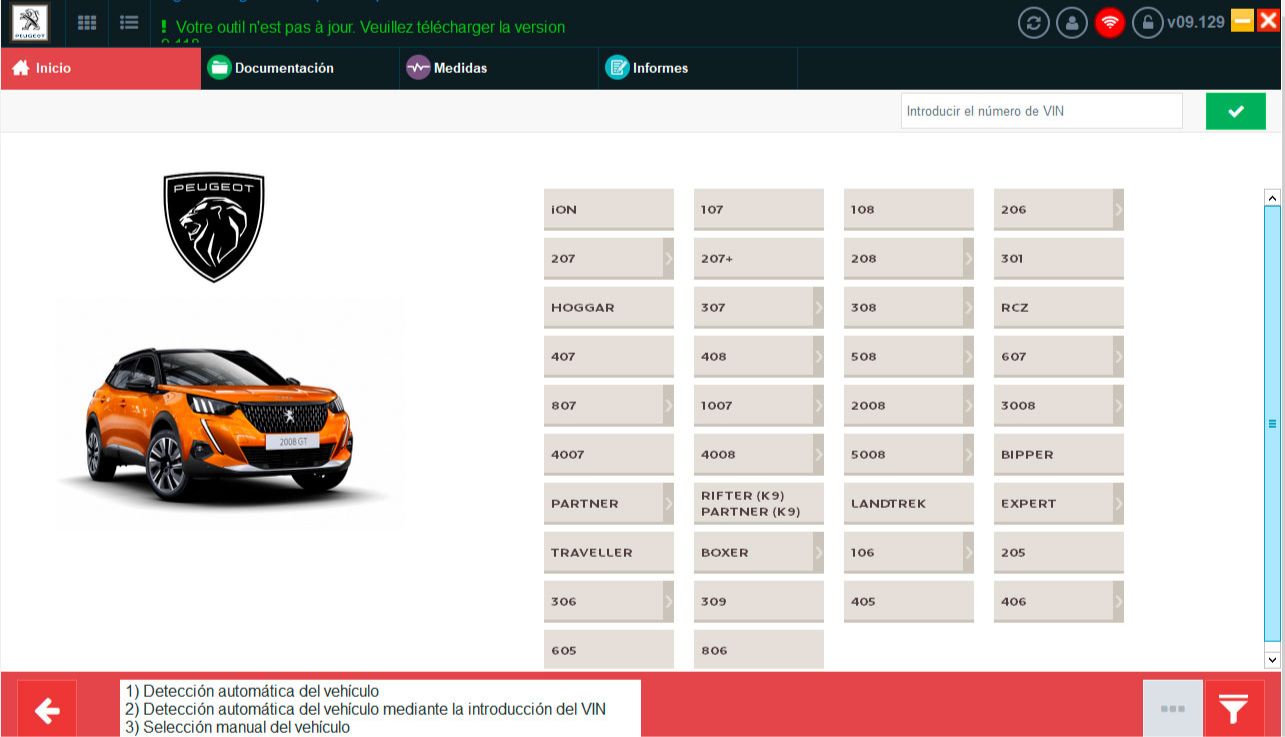Switch to the grid view icon
1285x737 pixels.
[x=87, y=22]
